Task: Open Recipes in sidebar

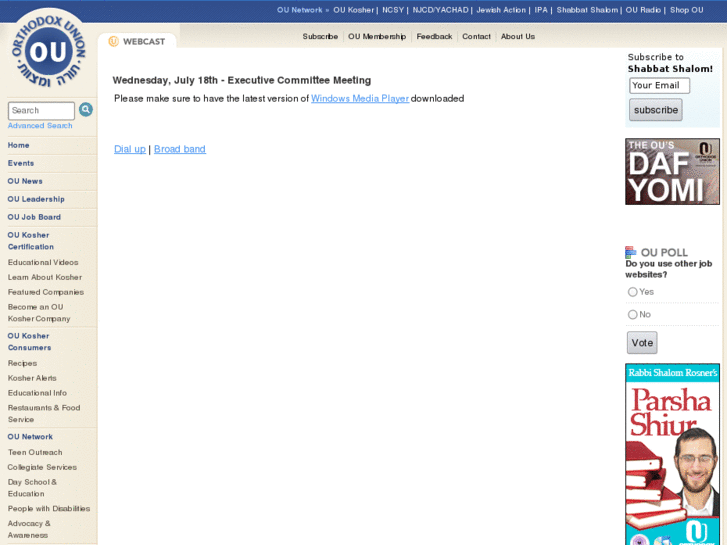Action: [22, 363]
